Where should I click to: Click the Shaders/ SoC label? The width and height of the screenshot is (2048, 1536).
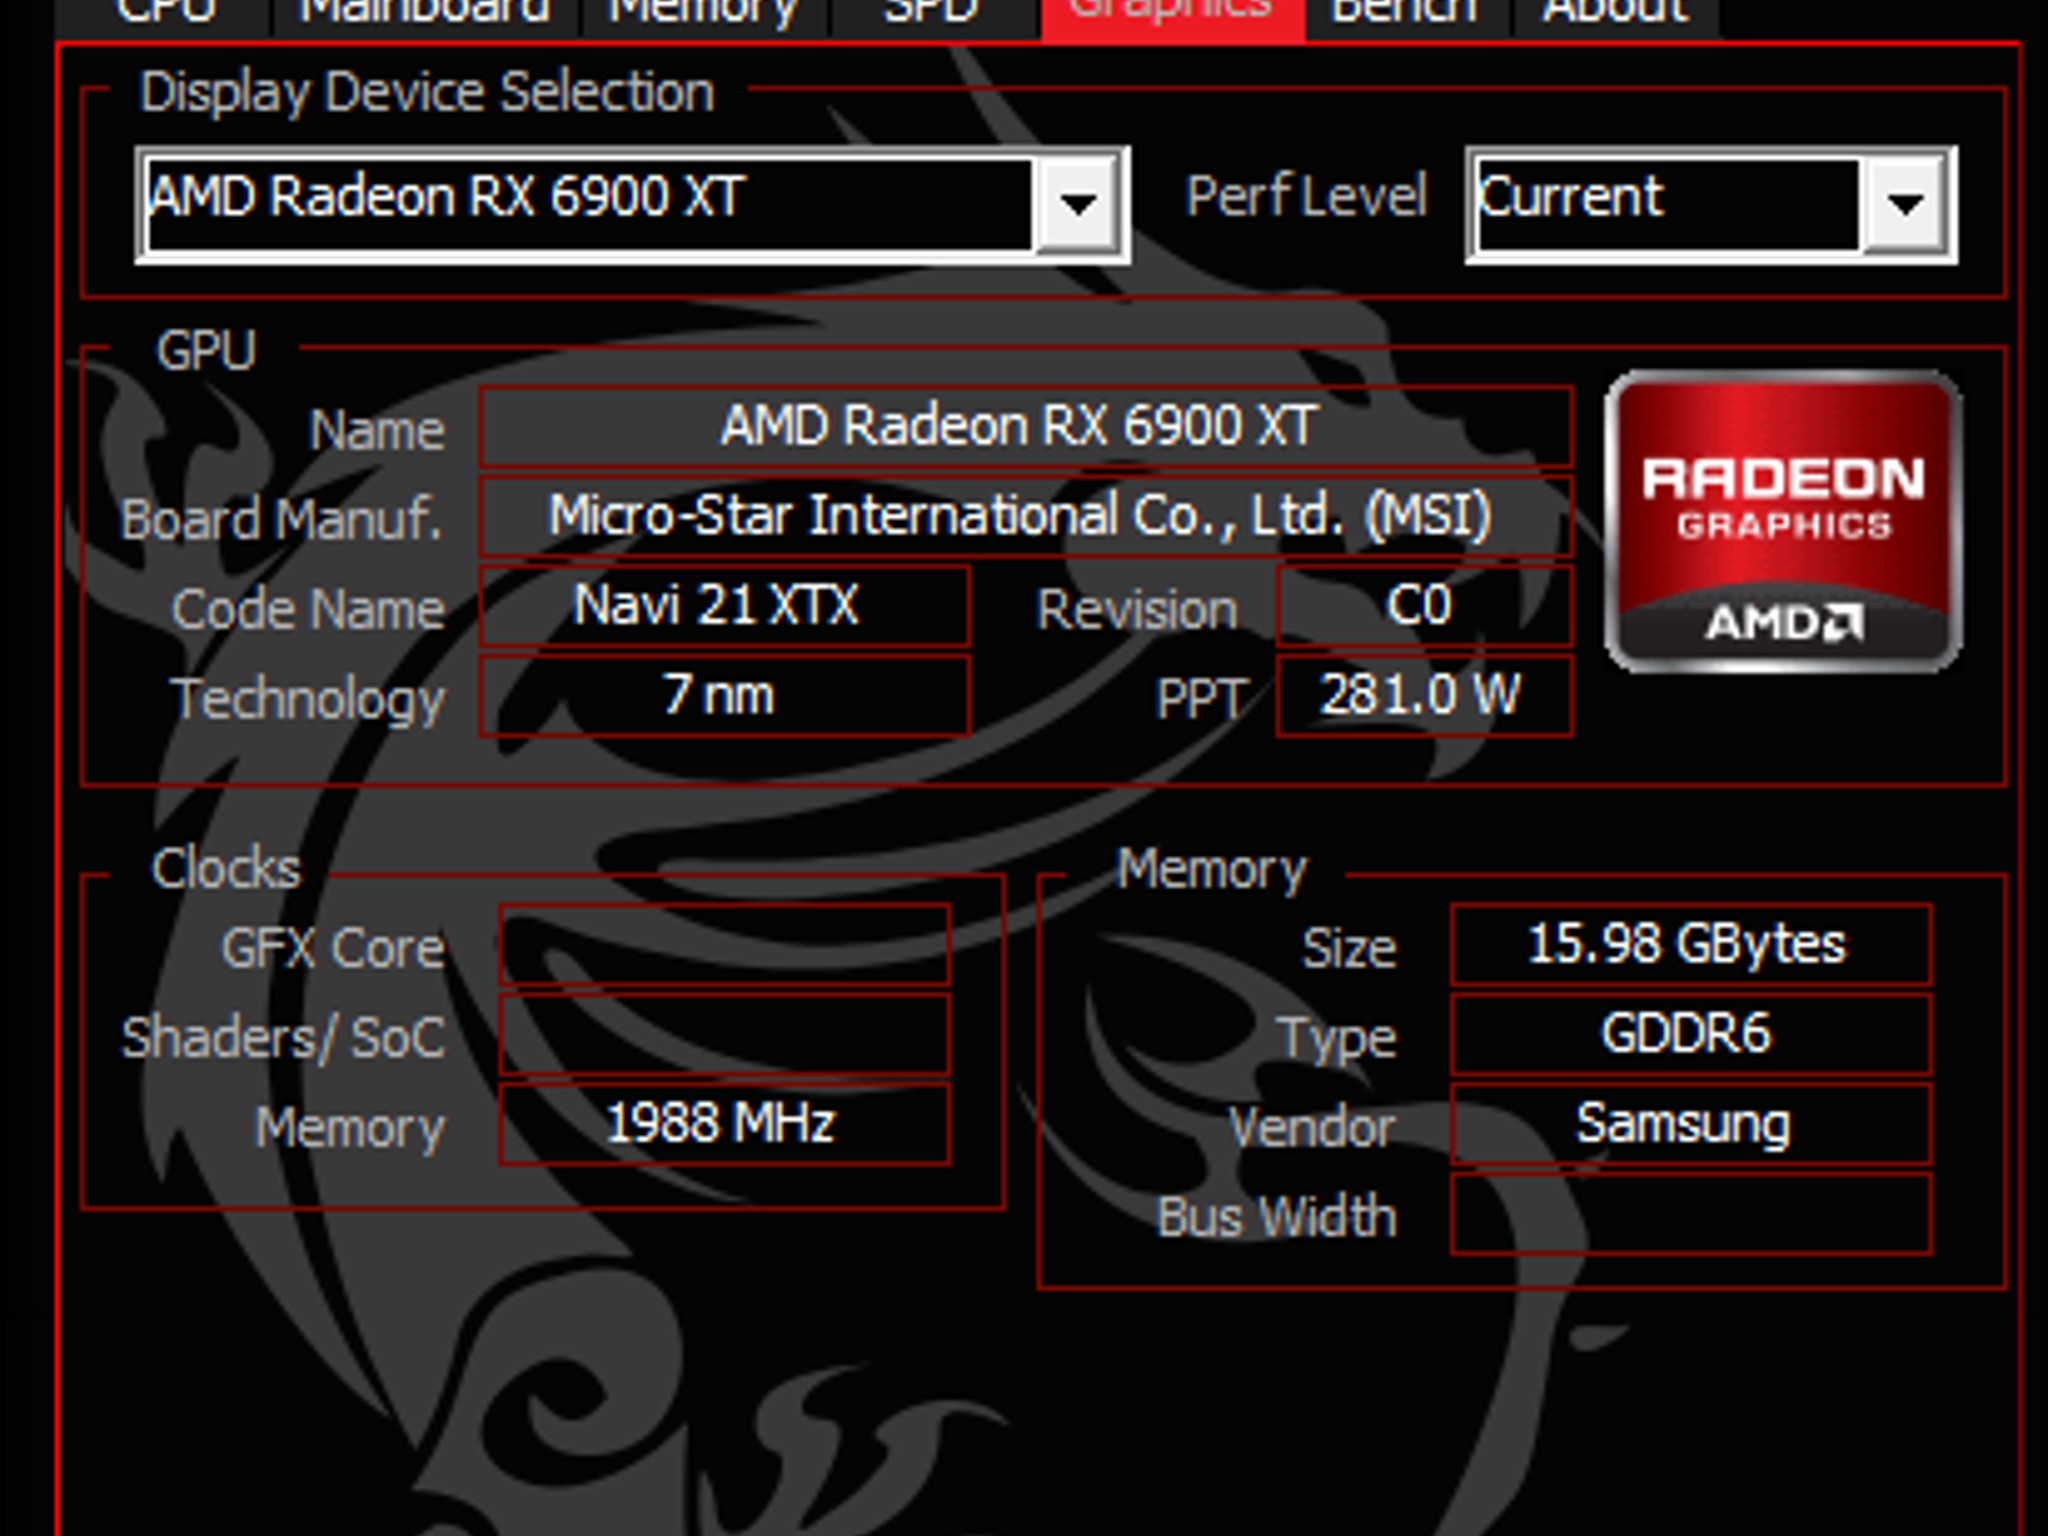(x=283, y=1038)
